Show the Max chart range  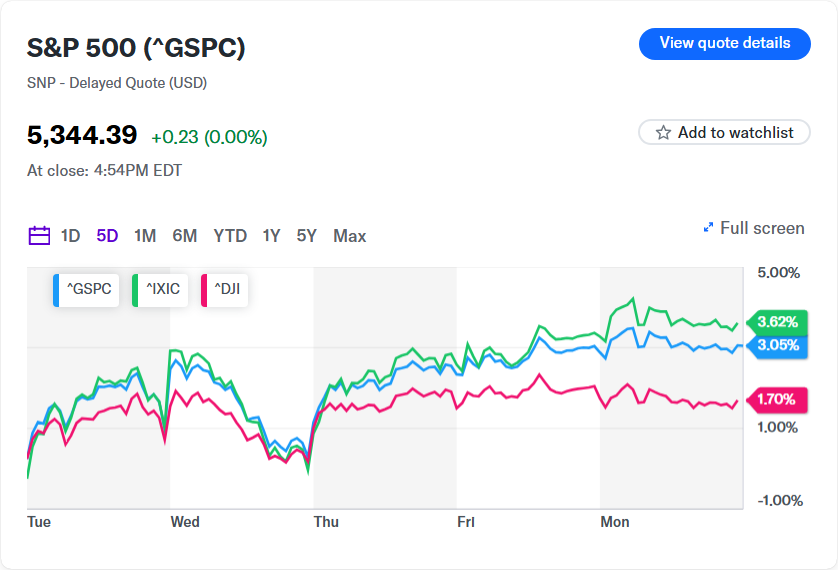(x=350, y=236)
